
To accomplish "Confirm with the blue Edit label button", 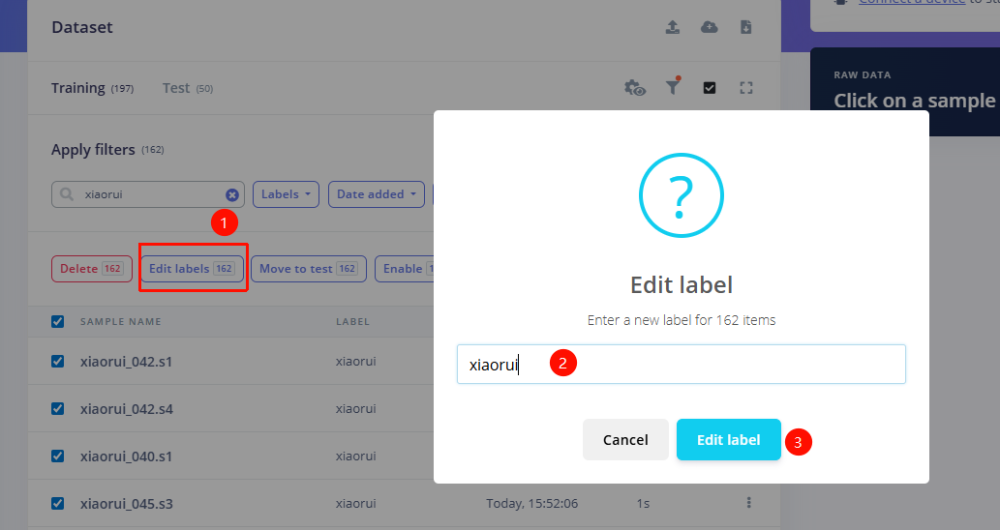I will coord(728,440).
